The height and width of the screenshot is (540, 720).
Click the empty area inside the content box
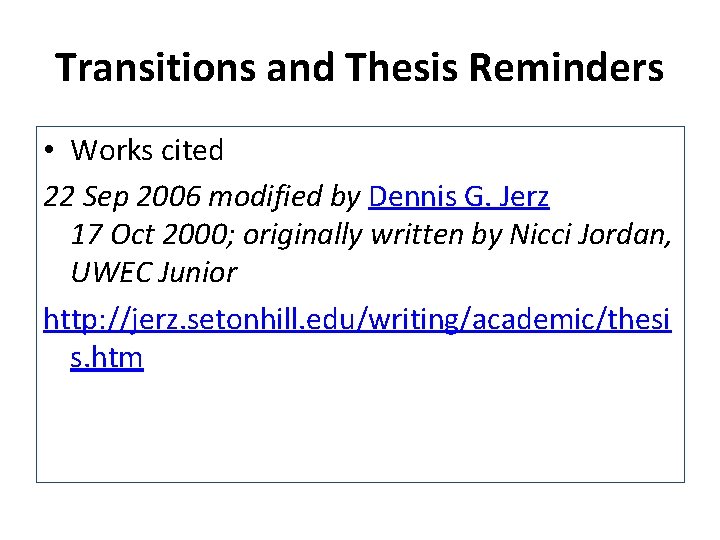point(360,430)
